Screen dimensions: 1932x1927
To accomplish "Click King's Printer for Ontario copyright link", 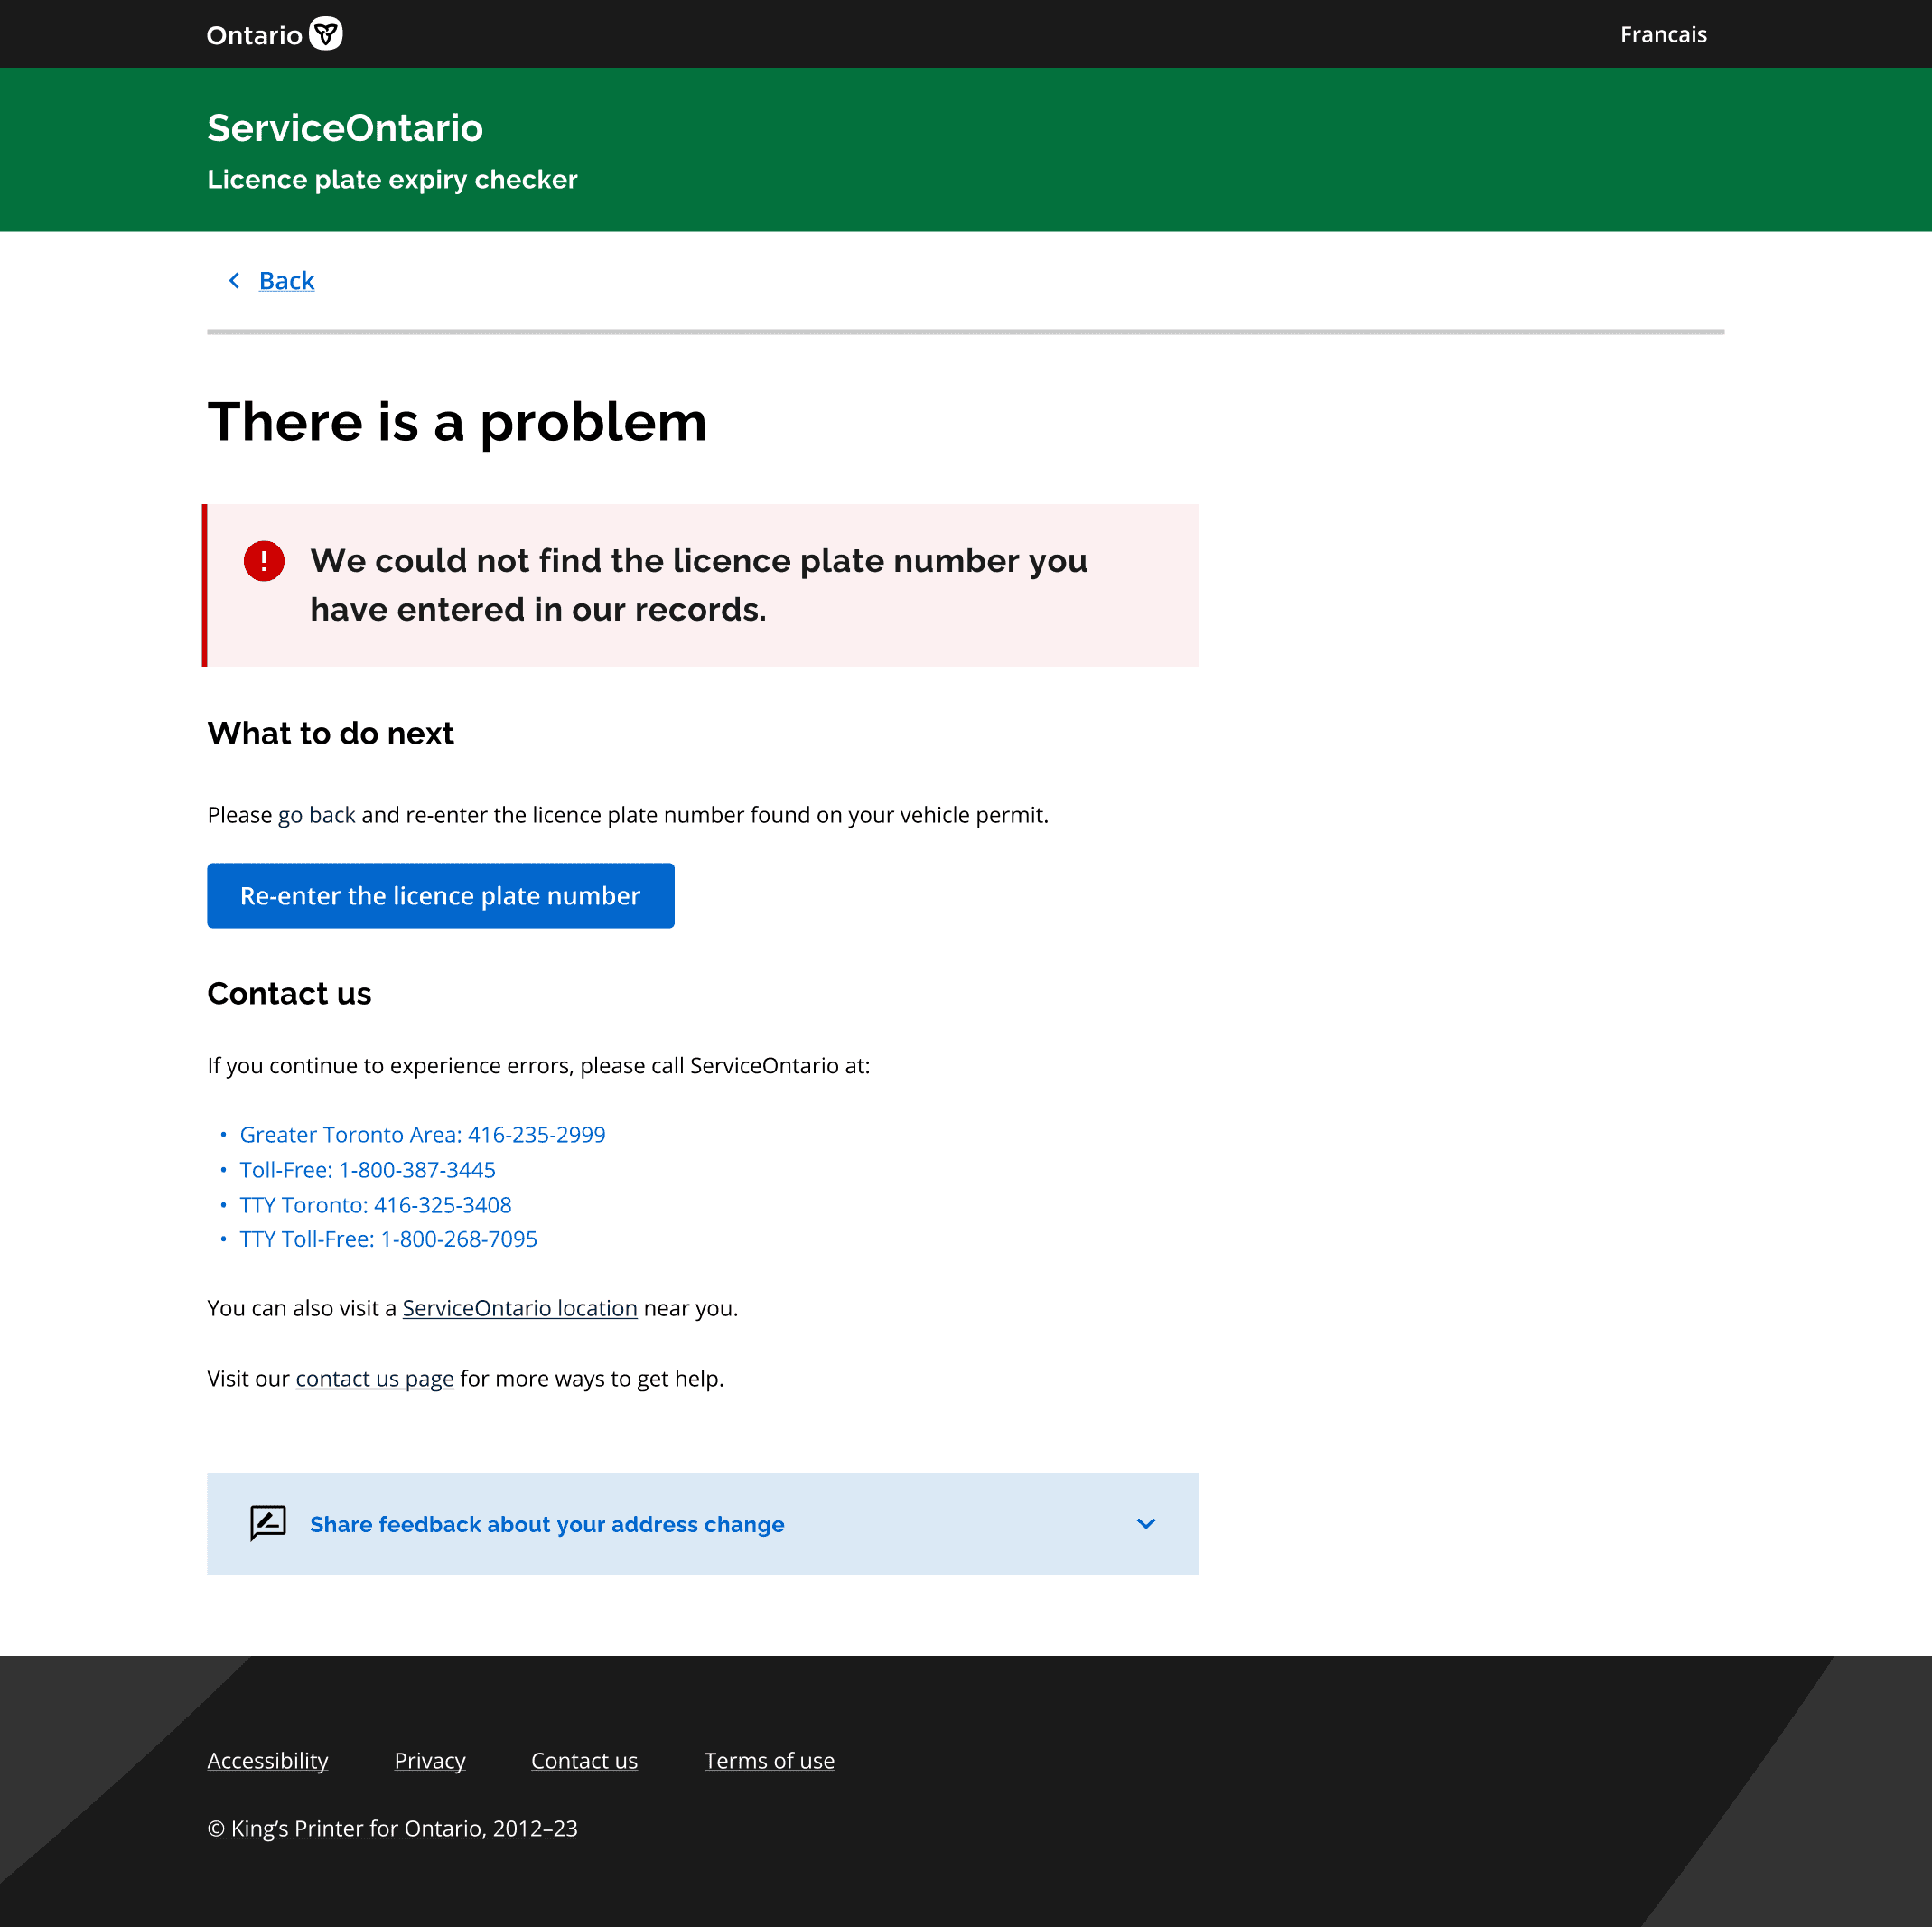I will point(392,1828).
